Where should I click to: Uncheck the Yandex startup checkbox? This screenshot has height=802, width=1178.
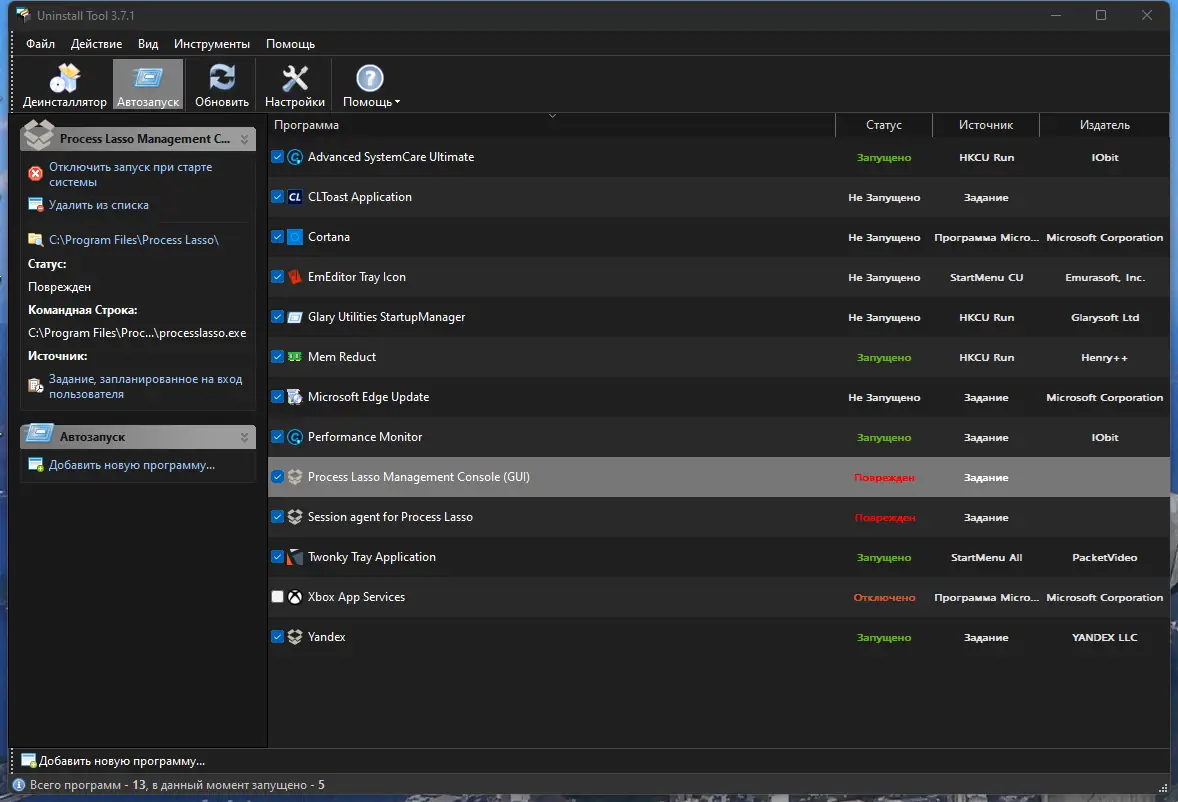pyautogui.click(x=277, y=636)
